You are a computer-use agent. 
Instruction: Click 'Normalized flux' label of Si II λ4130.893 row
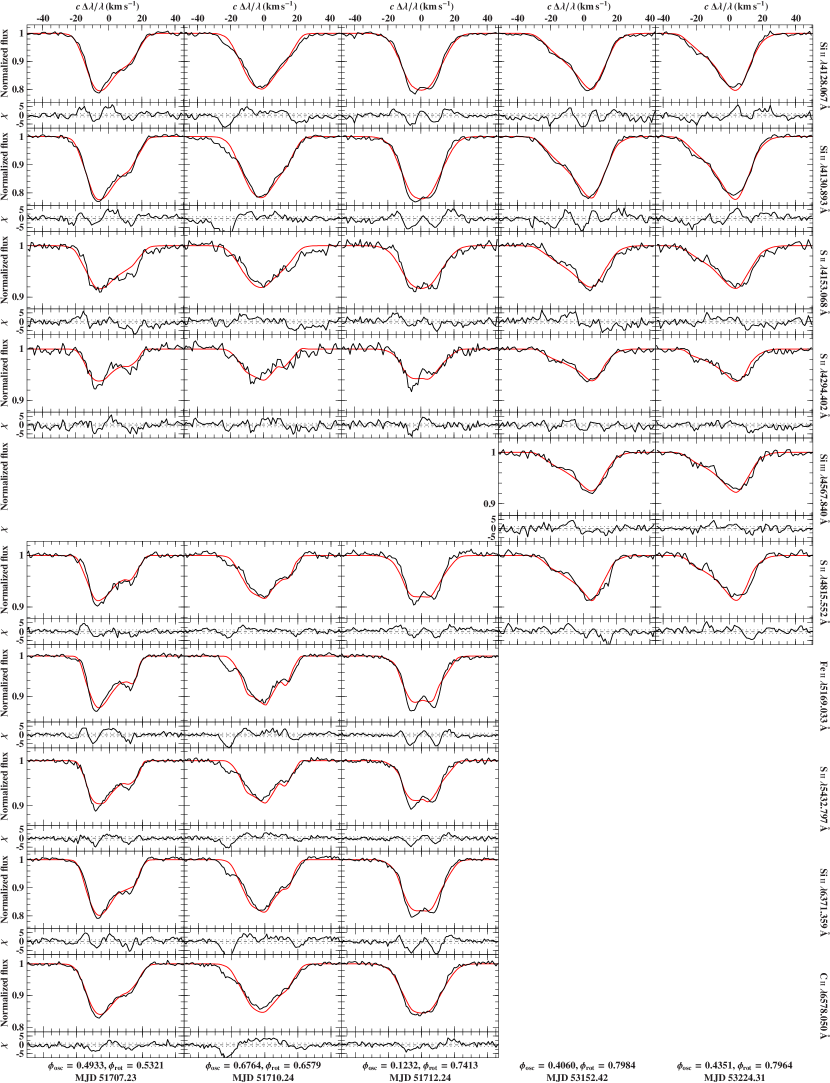[x=5, y=166]
